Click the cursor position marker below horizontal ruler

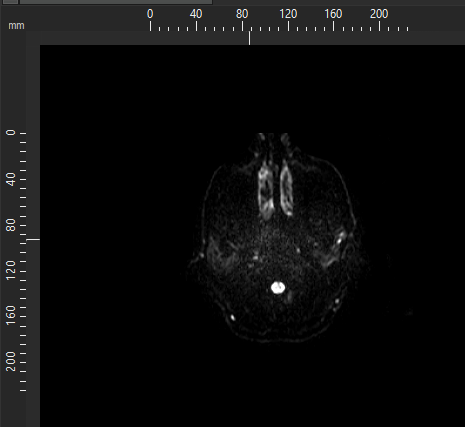pos(249,38)
